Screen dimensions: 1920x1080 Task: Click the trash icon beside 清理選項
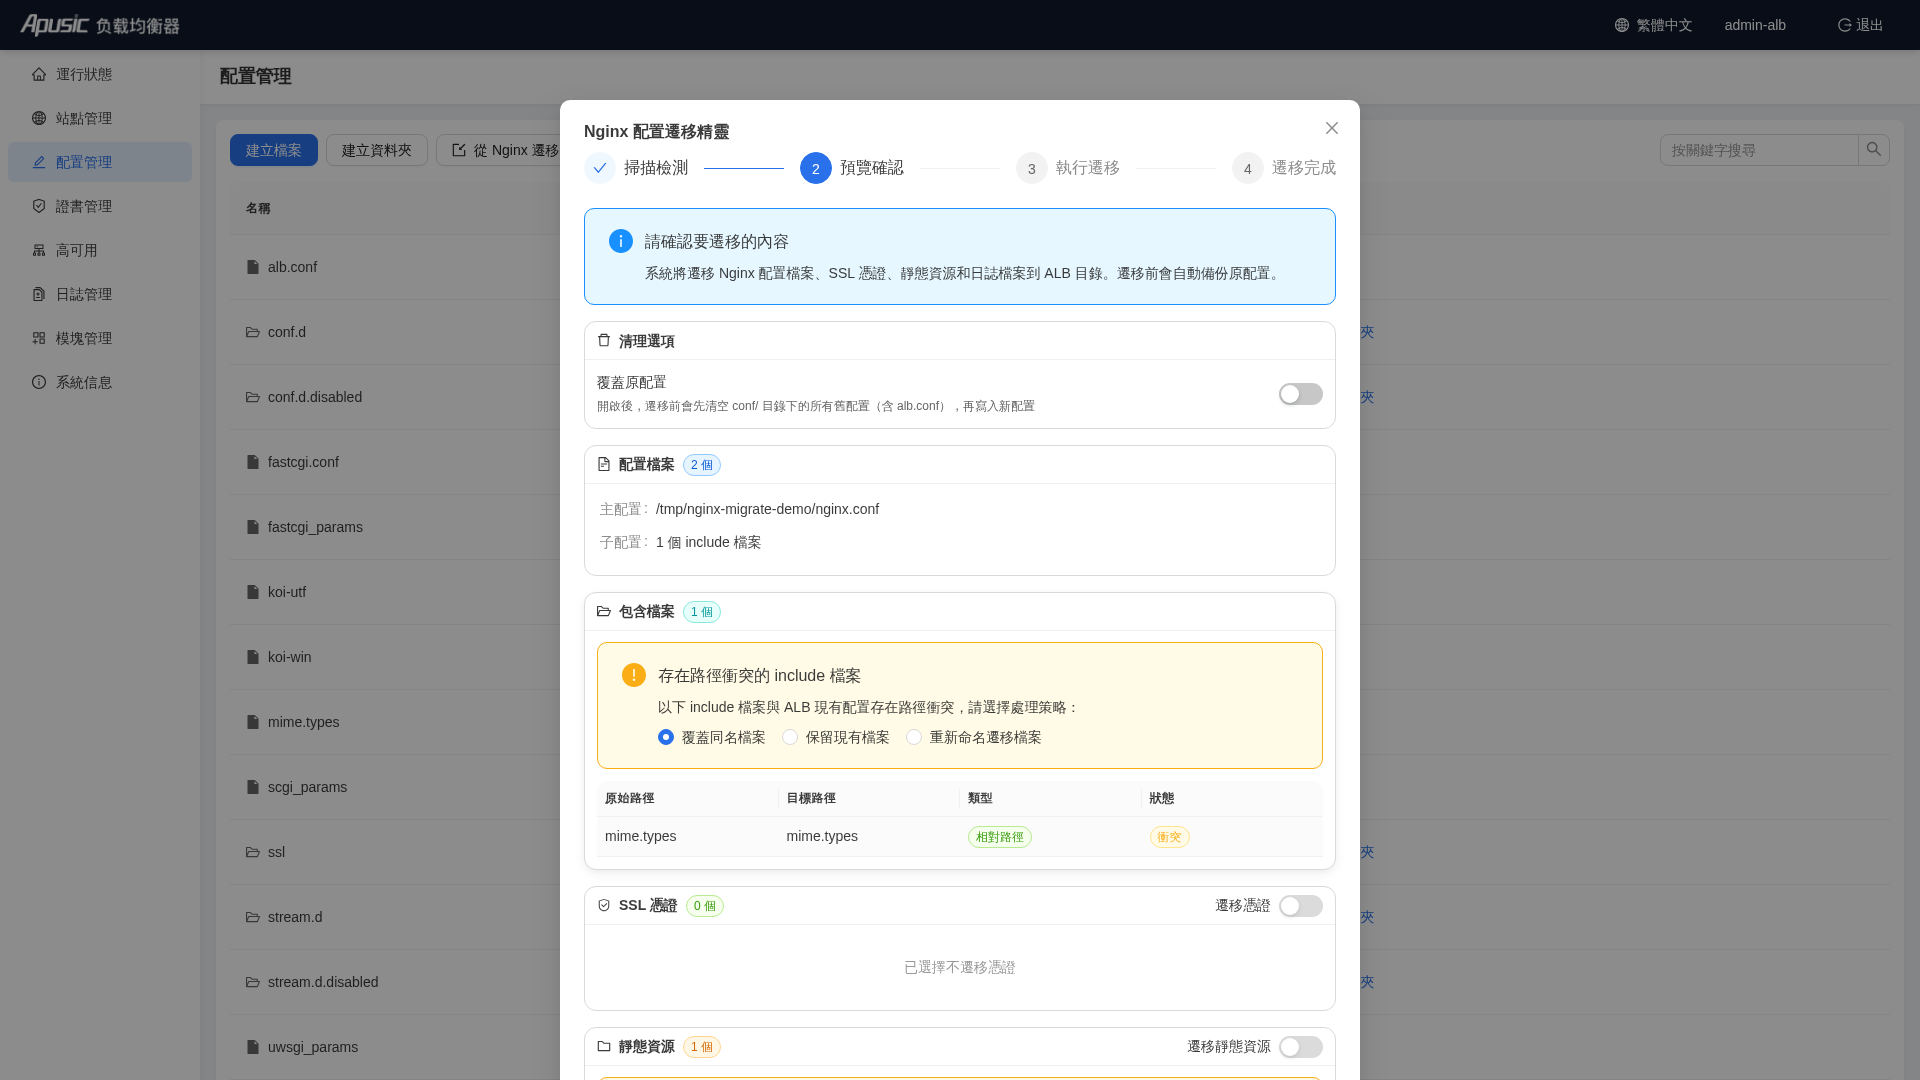604,340
